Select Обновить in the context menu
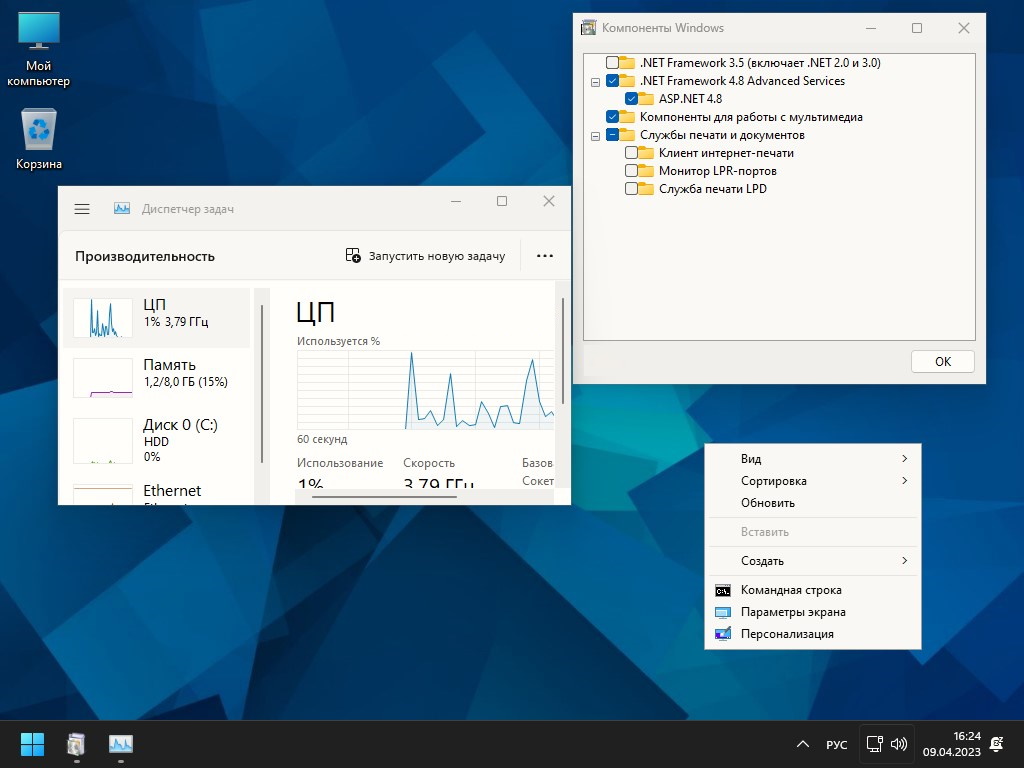 tap(768, 503)
